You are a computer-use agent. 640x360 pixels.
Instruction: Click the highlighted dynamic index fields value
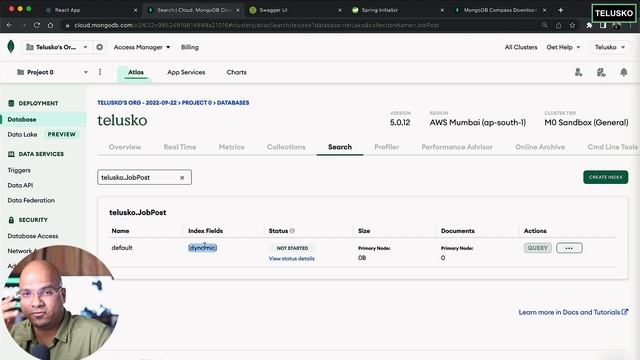tap(202, 248)
